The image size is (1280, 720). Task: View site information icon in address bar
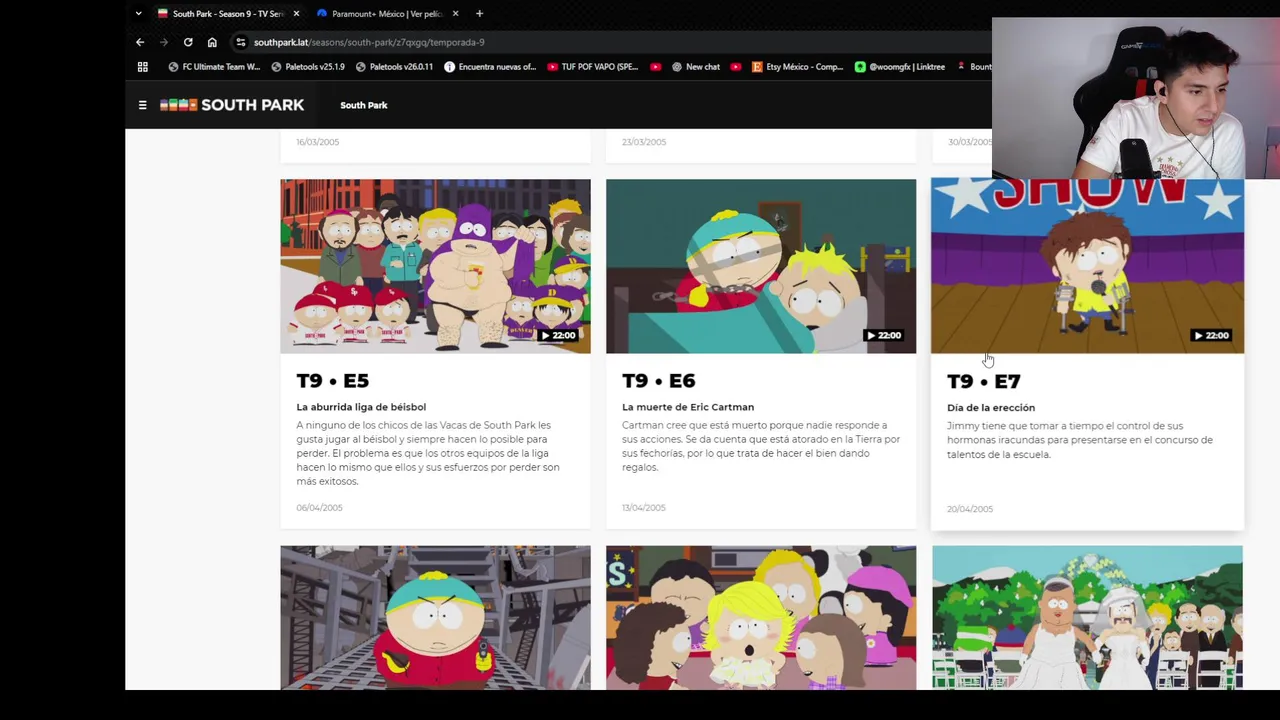pyautogui.click(x=240, y=42)
